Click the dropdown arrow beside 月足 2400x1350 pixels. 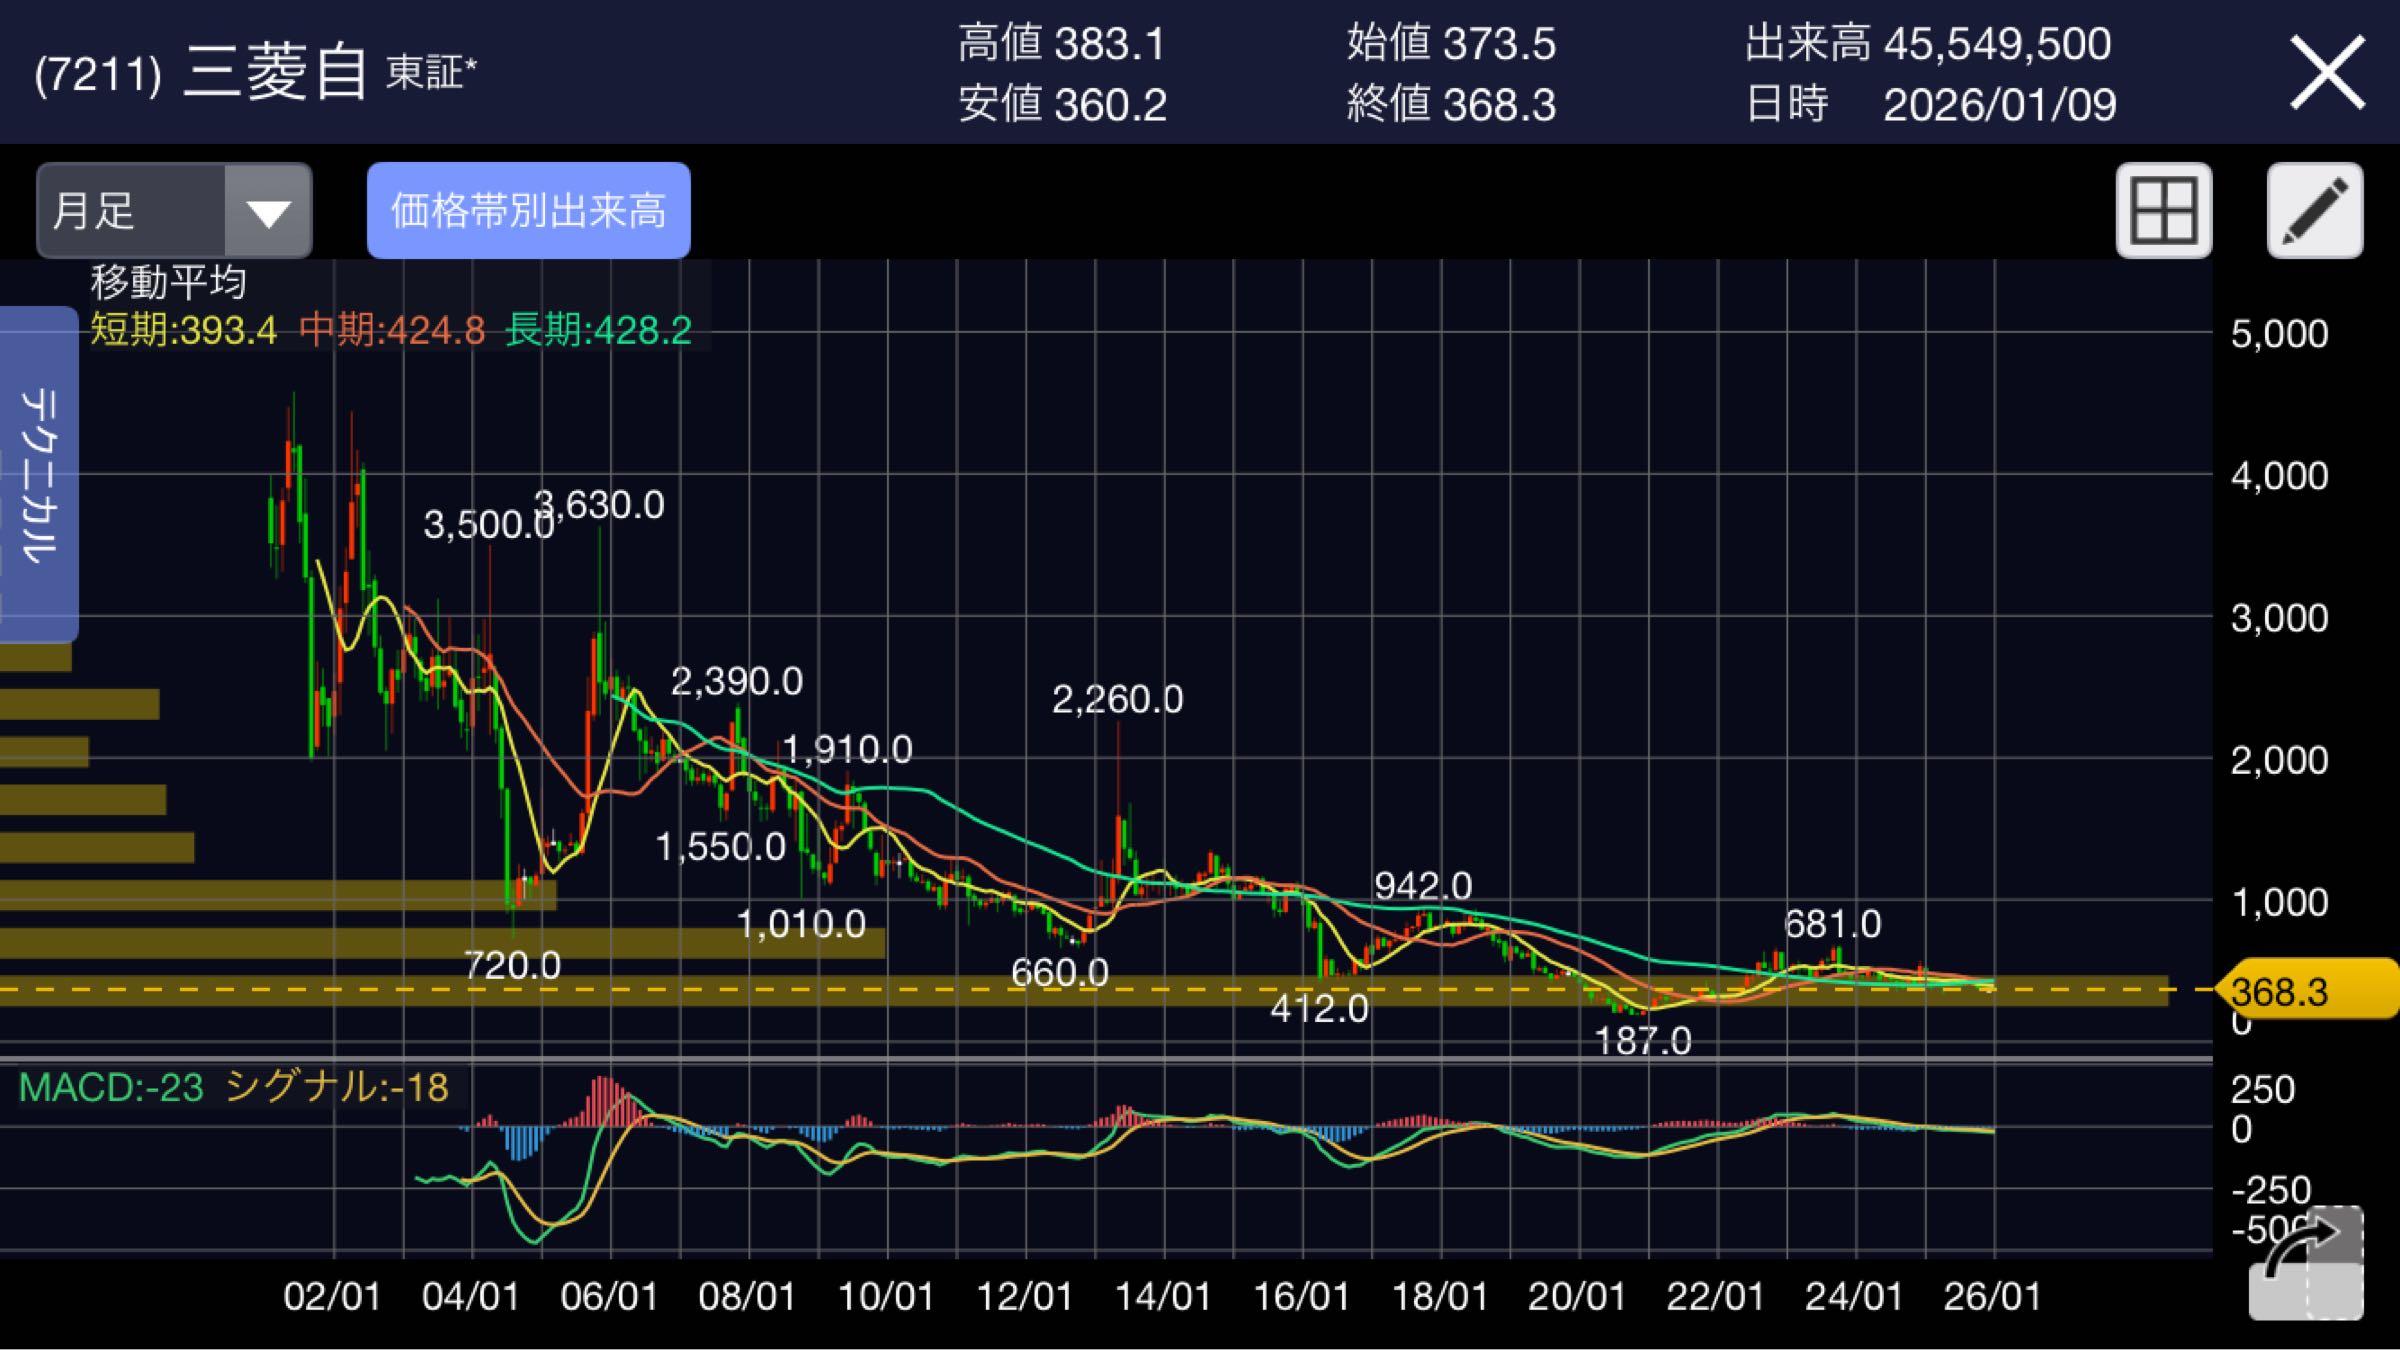tap(268, 211)
